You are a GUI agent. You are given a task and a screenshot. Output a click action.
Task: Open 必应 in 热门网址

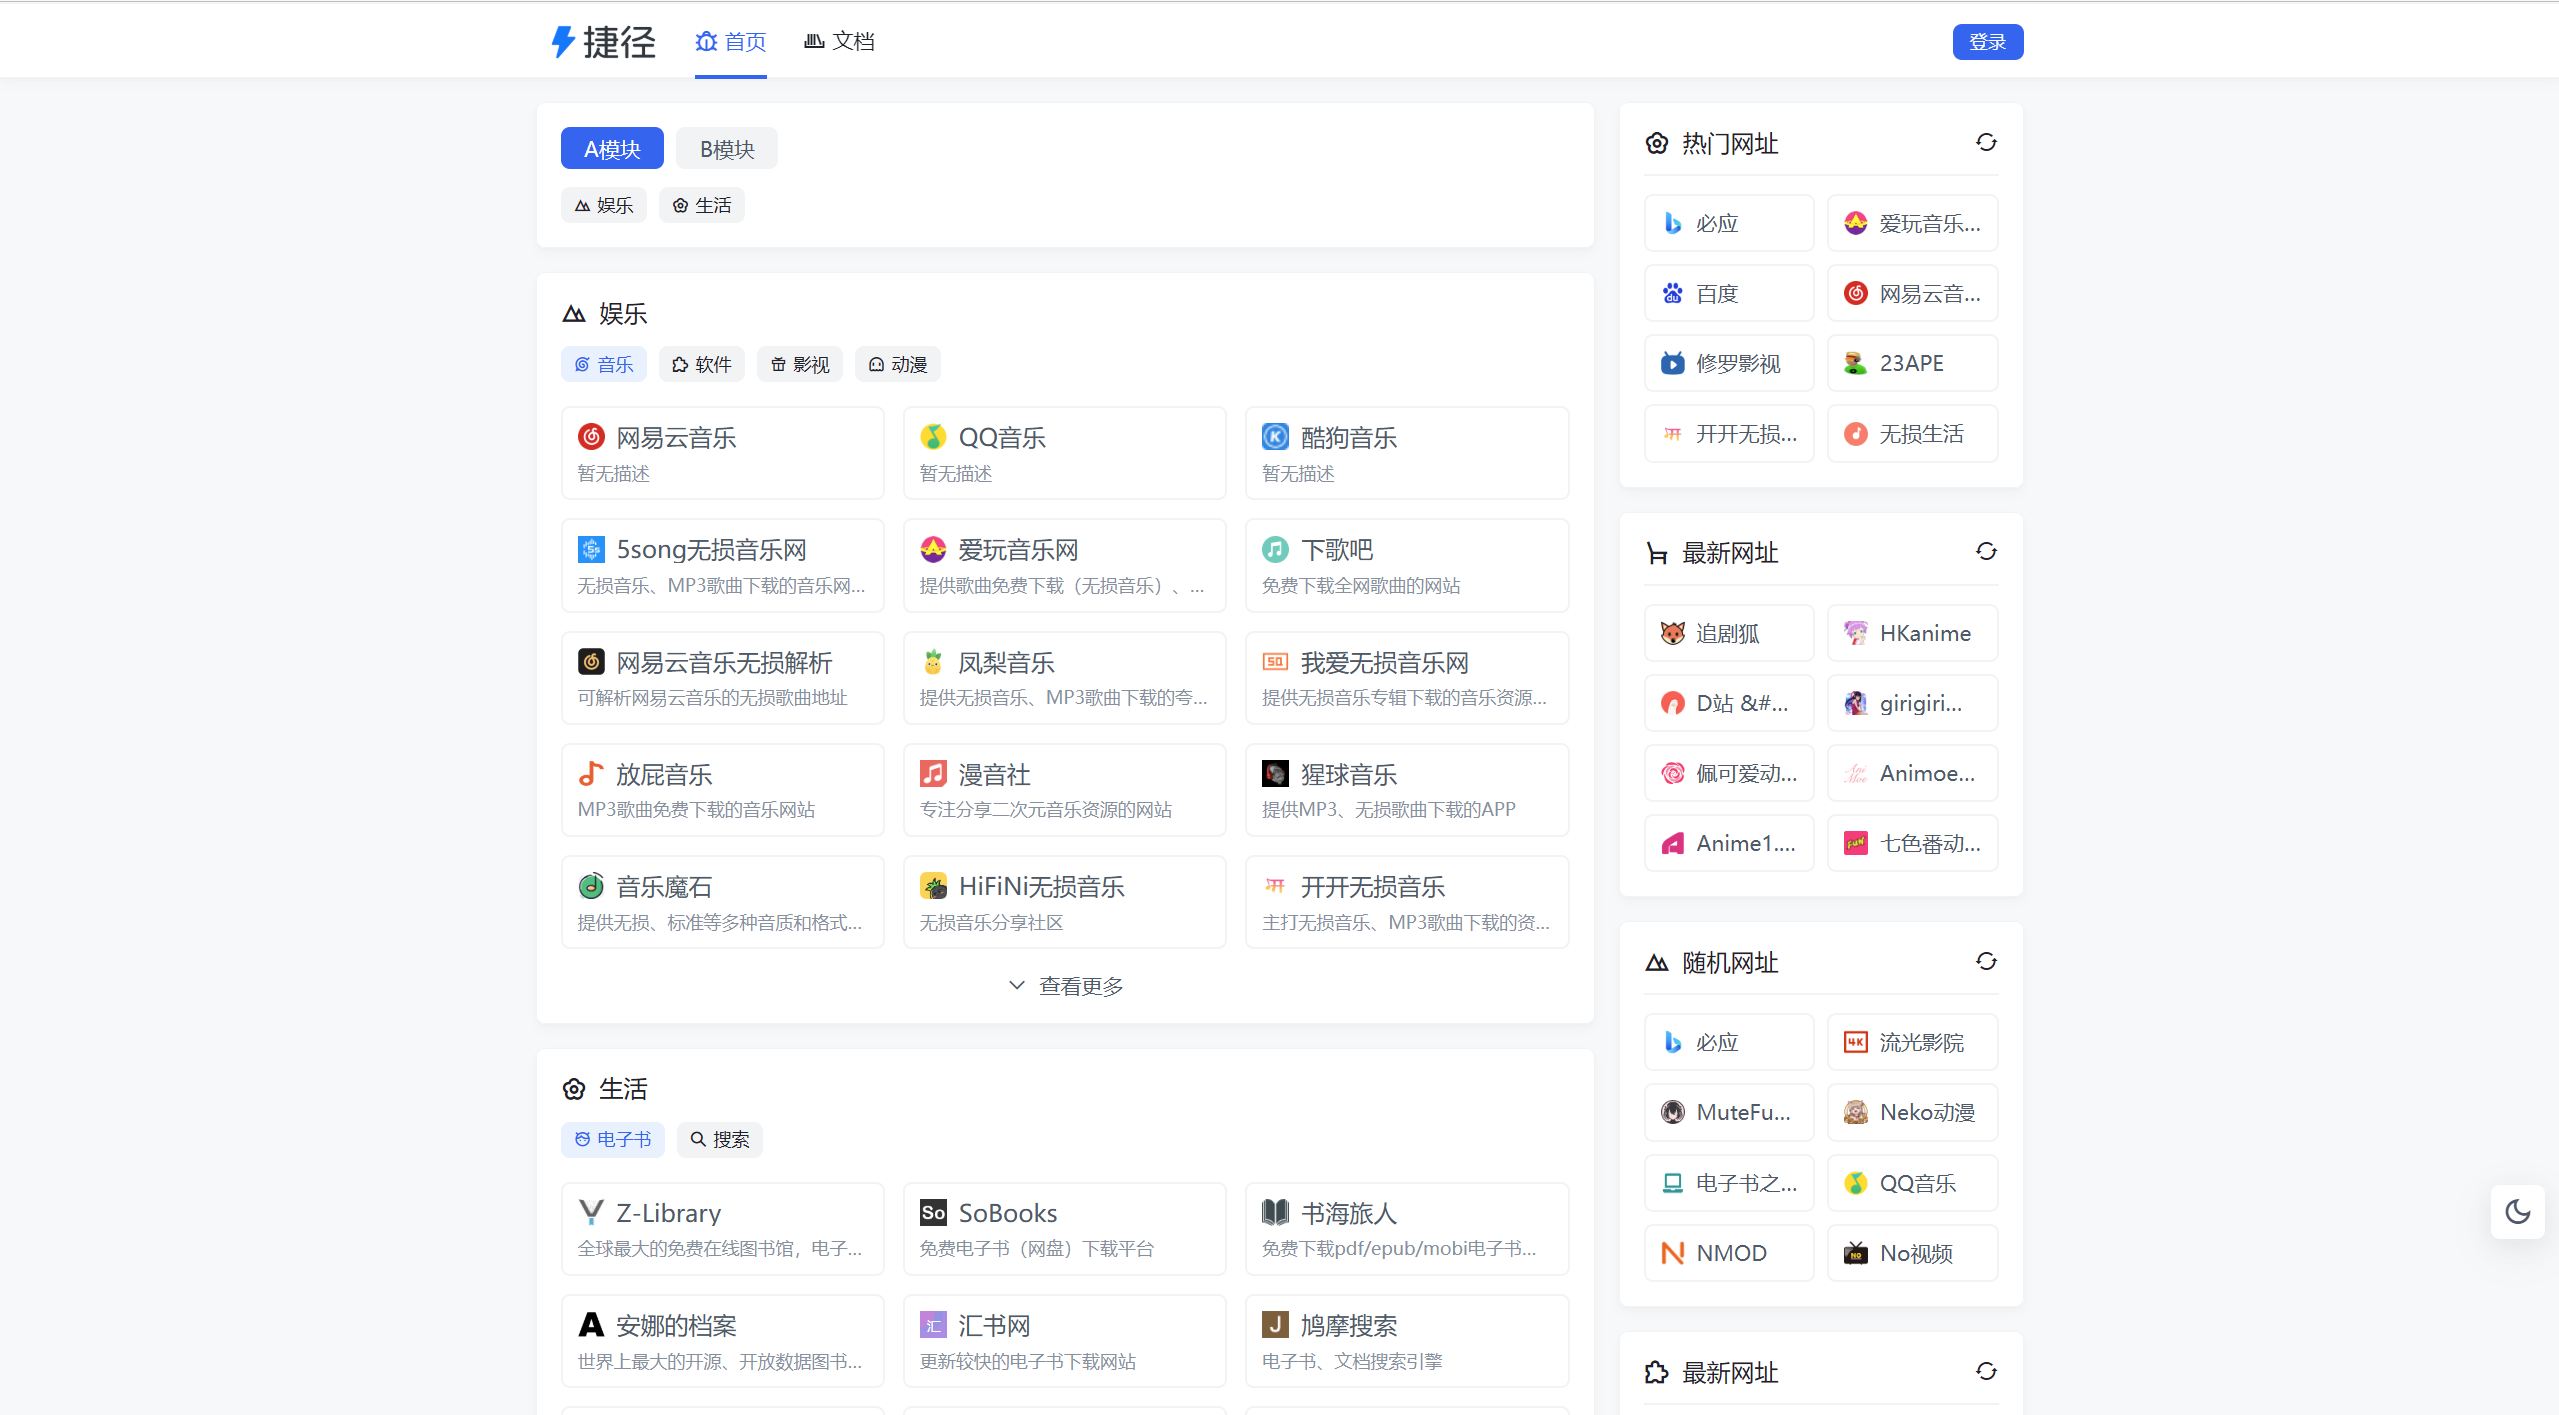point(1729,223)
